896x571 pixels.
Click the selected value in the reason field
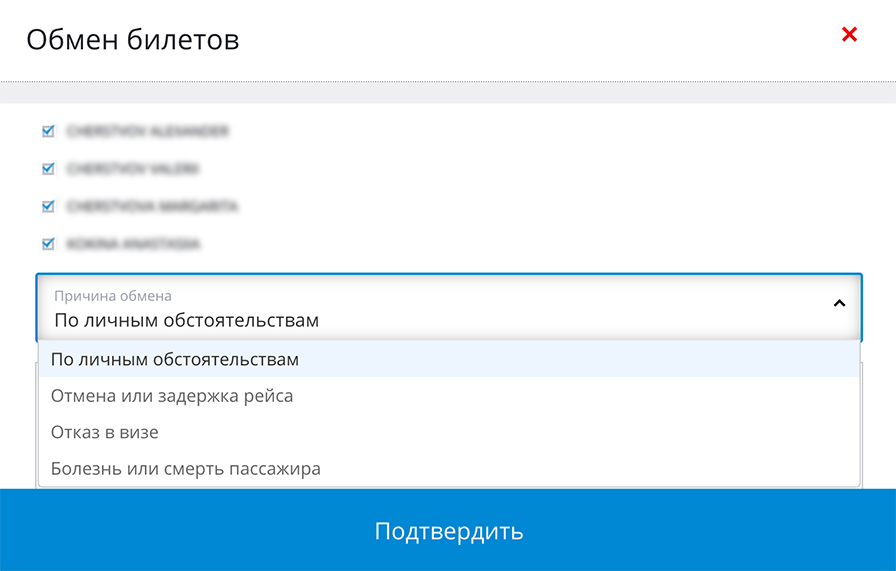point(186,321)
